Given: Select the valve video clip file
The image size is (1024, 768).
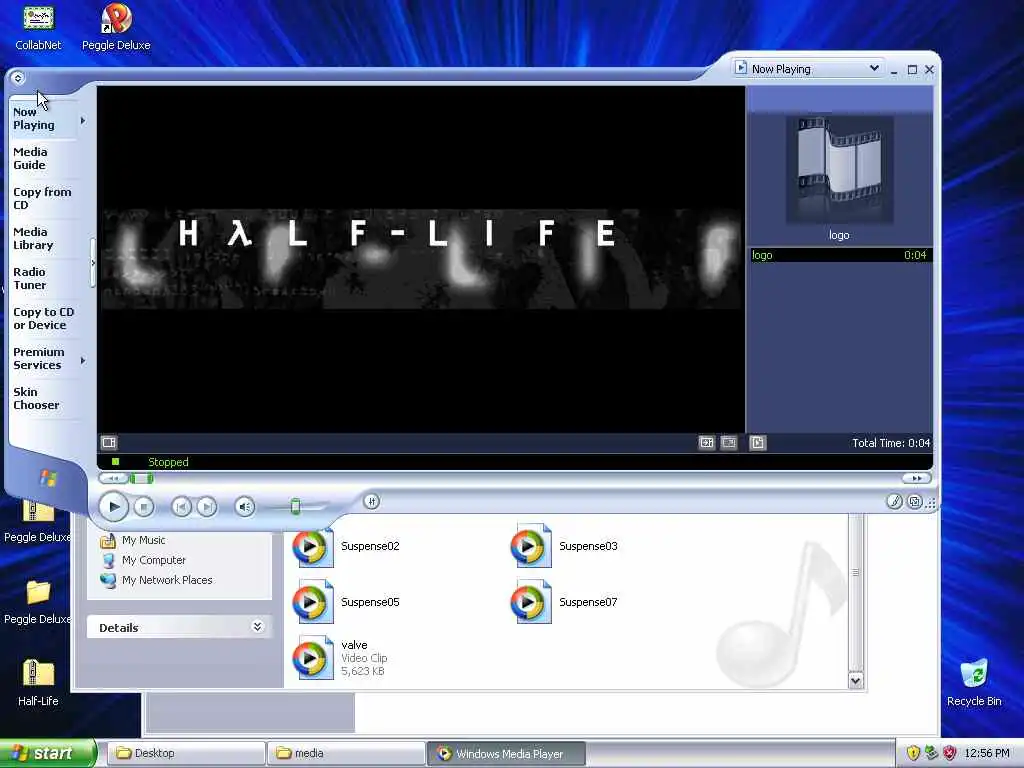Looking at the screenshot, I should click(x=341, y=658).
